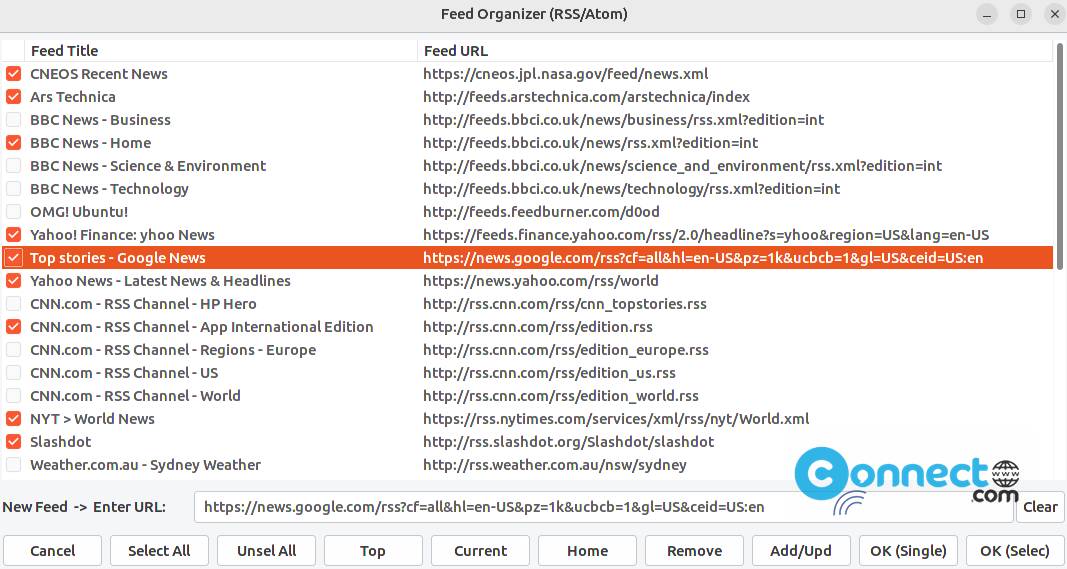Select the OMG! Ubuntu! feed title
Image resolution: width=1067 pixels, height=569 pixels.
79,212
